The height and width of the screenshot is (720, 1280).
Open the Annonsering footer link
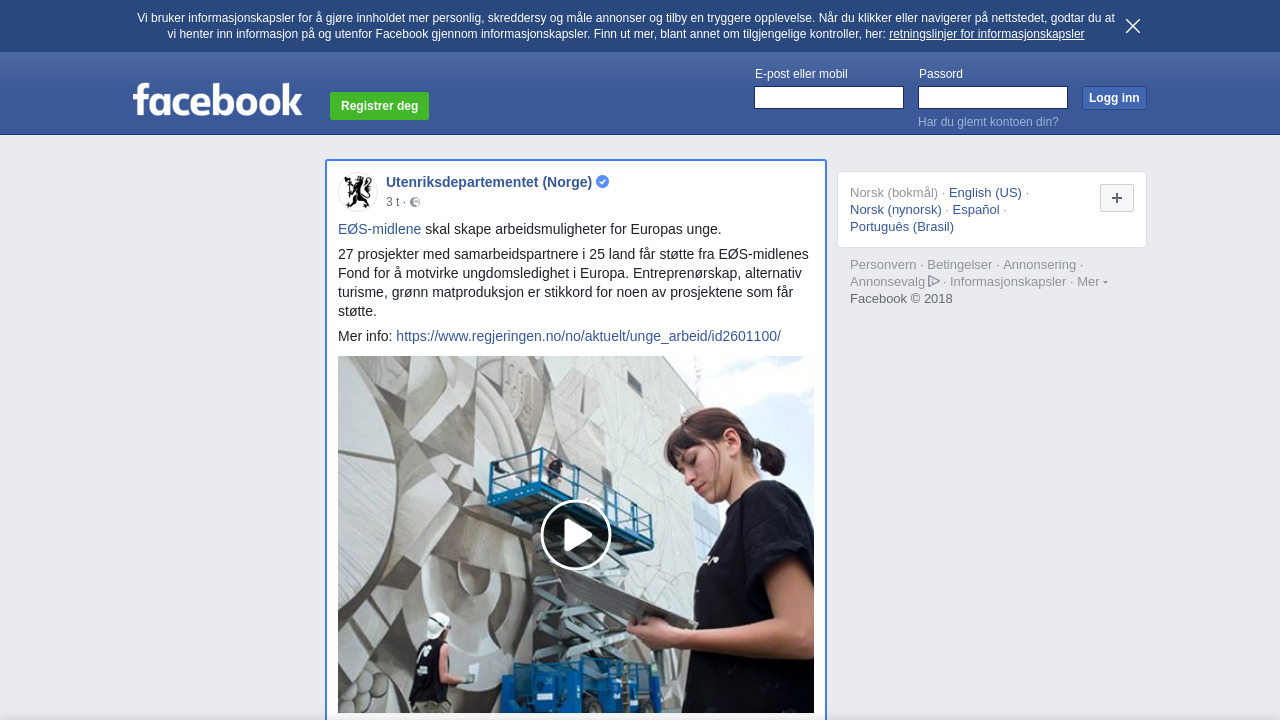click(1039, 265)
